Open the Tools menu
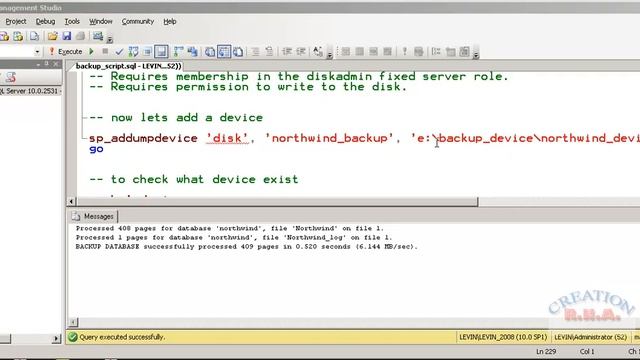Image resolution: width=640 pixels, height=360 pixels. (x=72, y=22)
